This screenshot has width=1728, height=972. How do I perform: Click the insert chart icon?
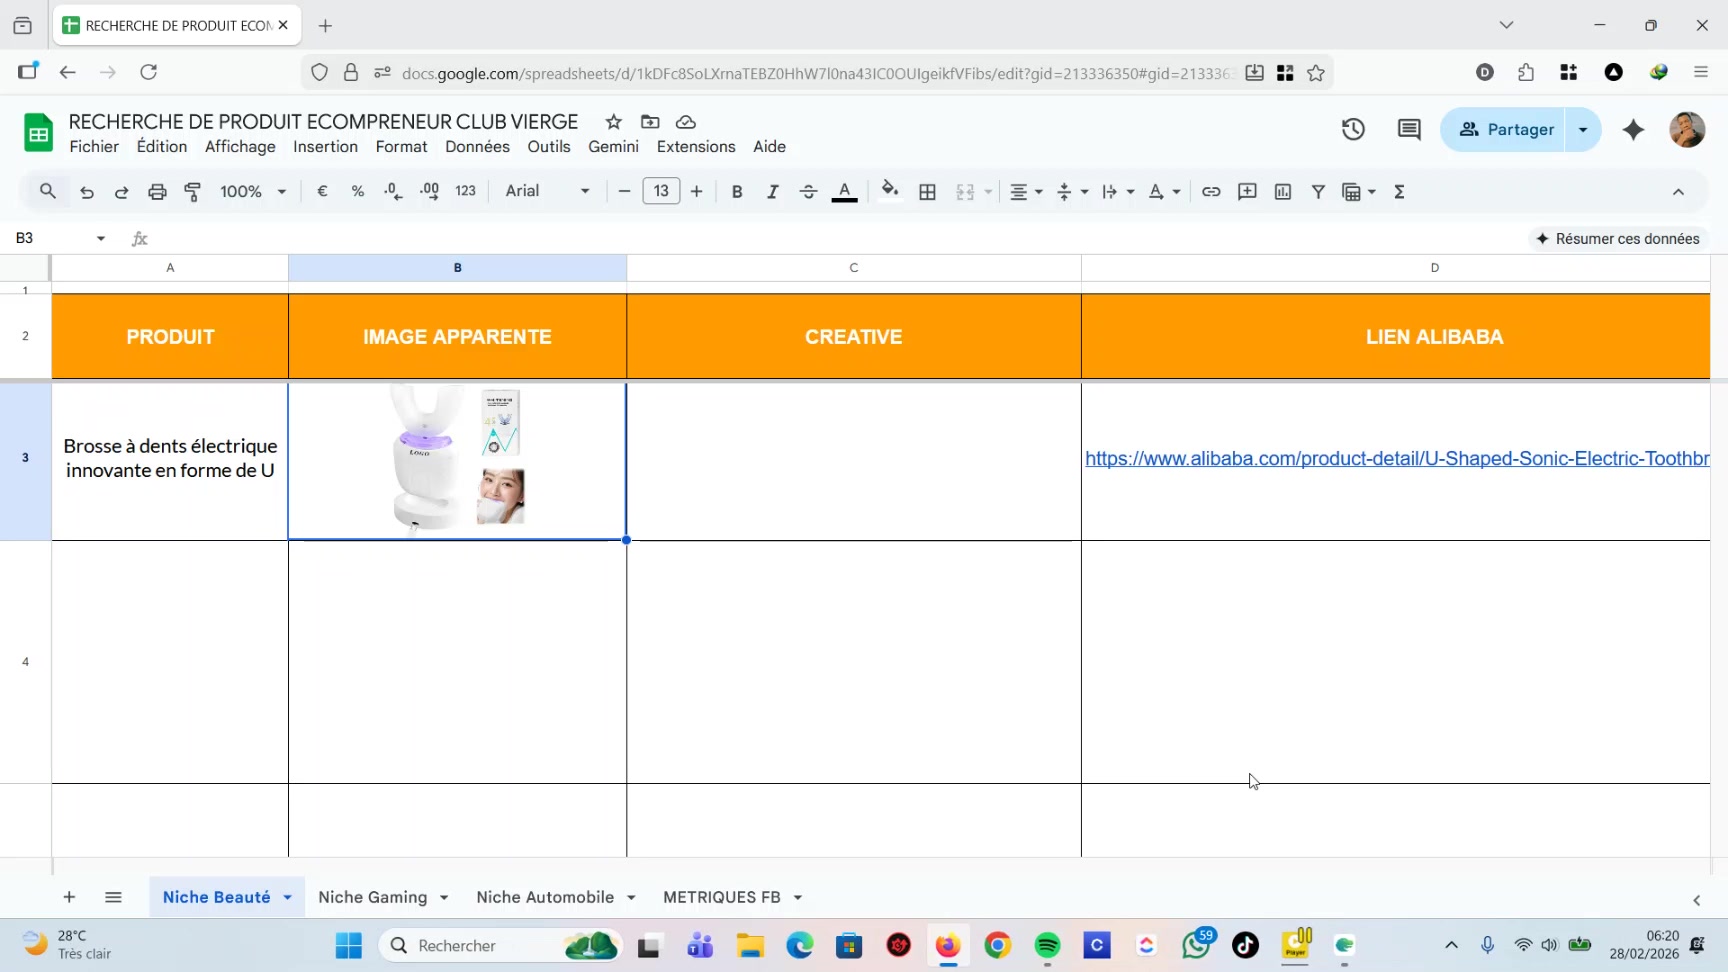1283,192
